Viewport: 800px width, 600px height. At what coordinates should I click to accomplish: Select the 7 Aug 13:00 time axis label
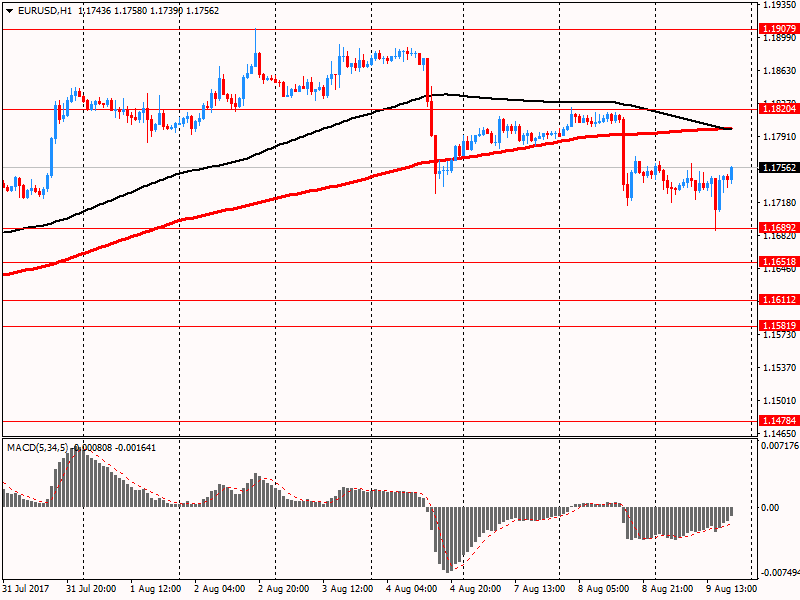539,589
